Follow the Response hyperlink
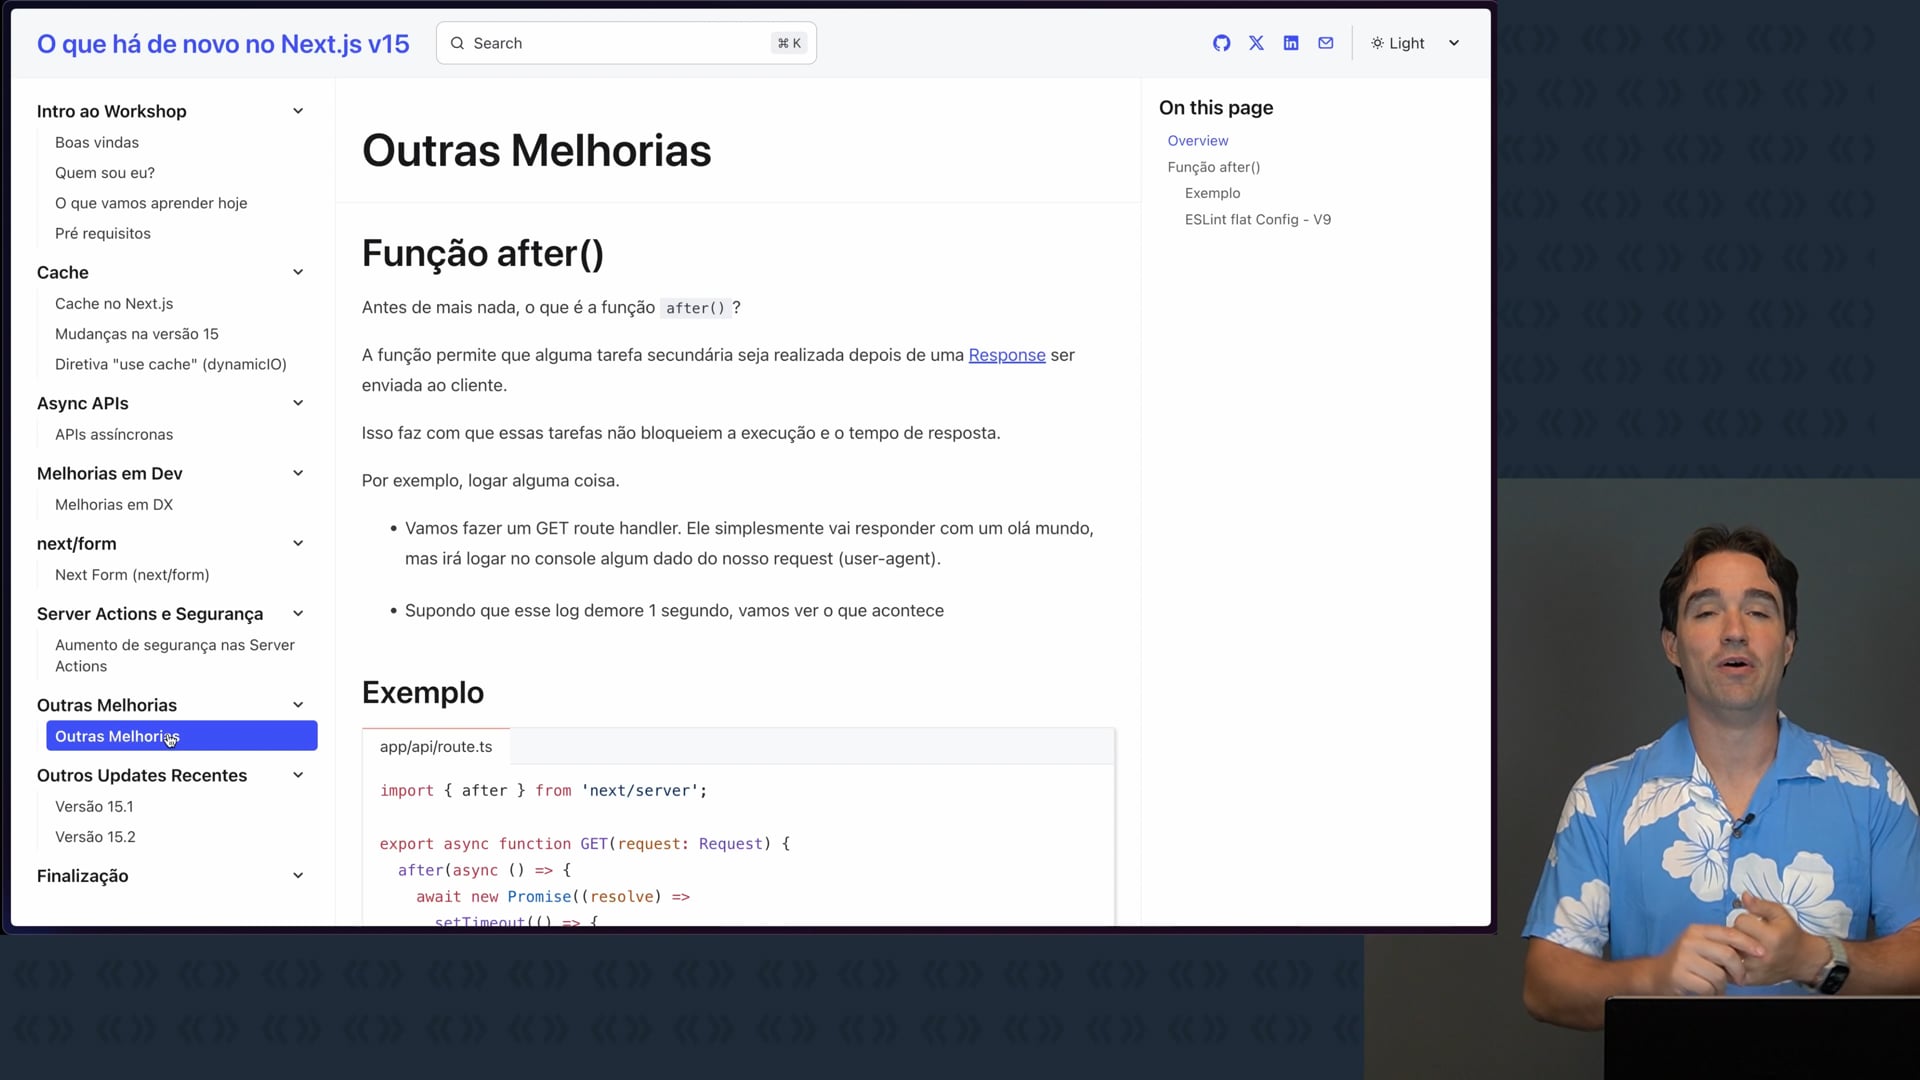 point(1006,355)
